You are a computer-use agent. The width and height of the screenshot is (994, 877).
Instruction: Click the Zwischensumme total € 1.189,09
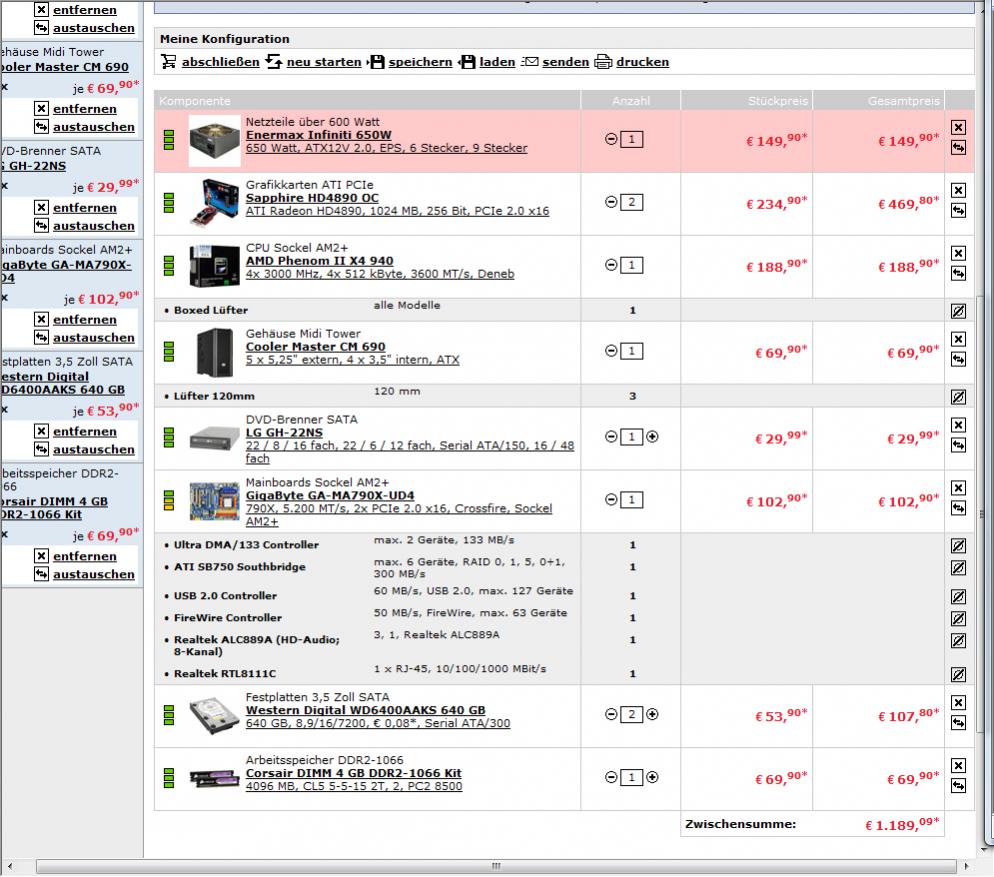901,824
